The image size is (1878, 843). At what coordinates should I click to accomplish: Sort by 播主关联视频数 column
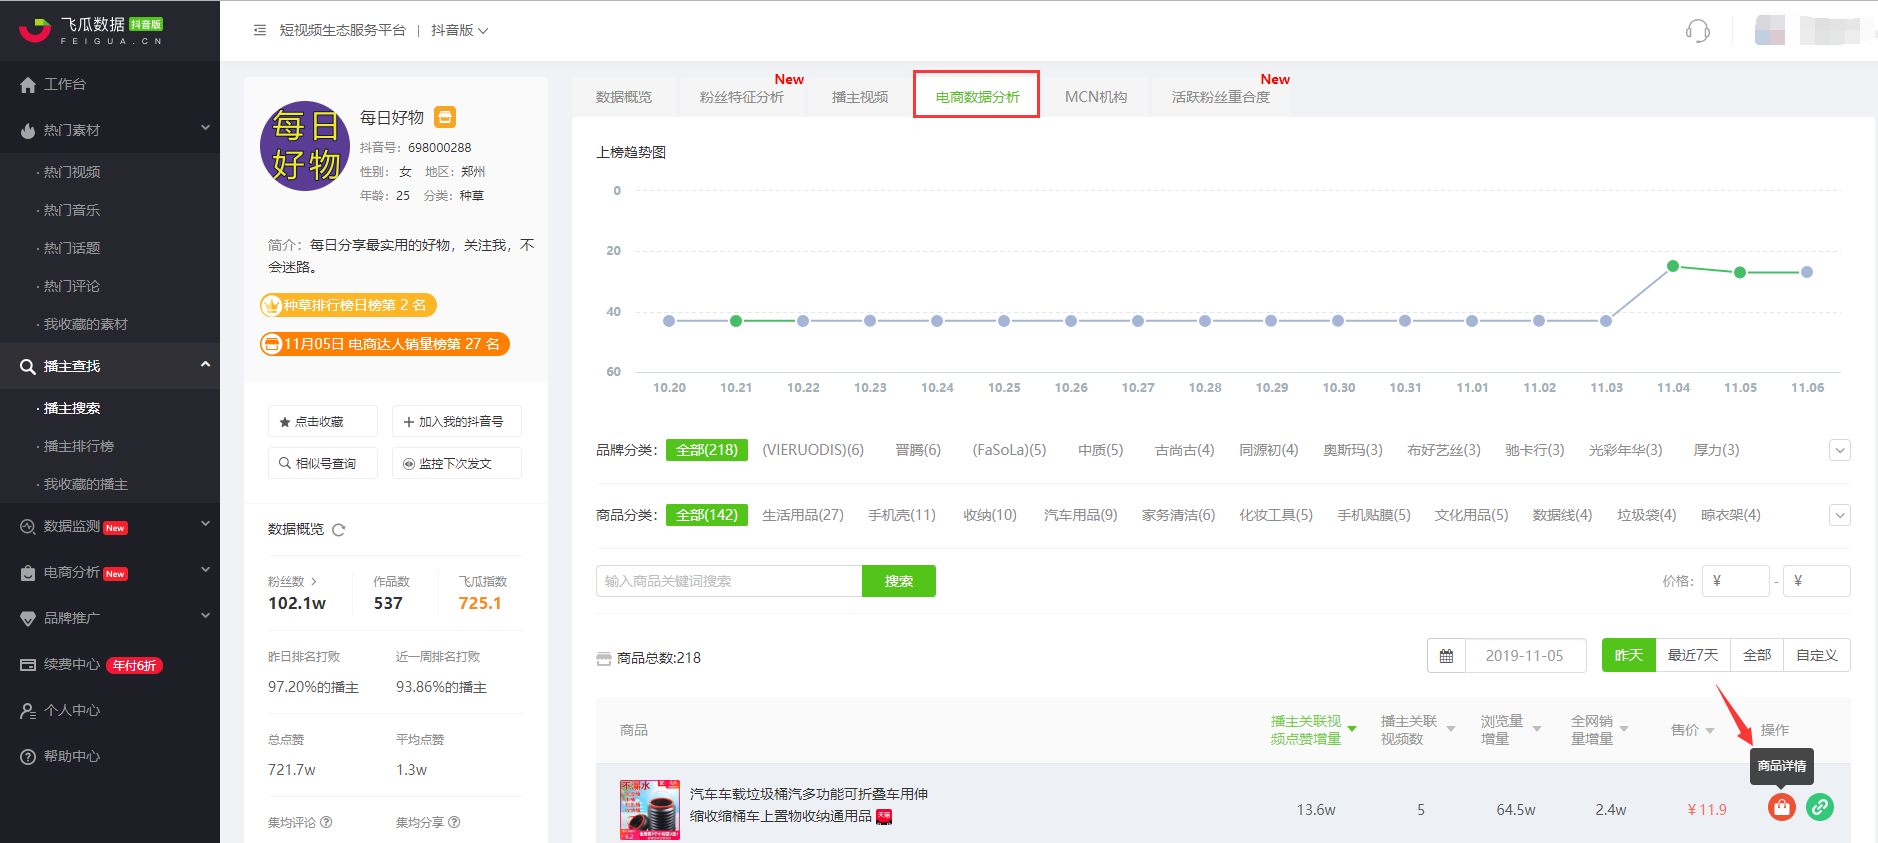(x=1417, y=730)
